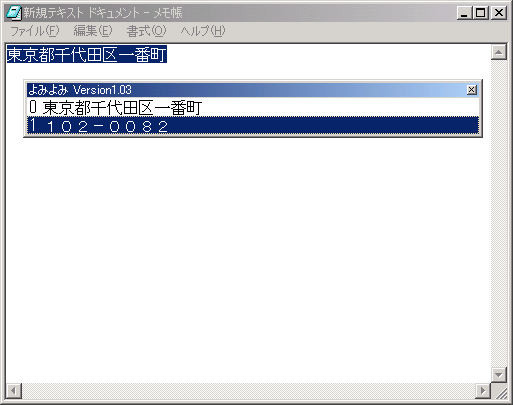Select candidate 1 postal code 102-0082
This screenshot has height=405, width=513.
pyautogui.click(x=253, y=126)
